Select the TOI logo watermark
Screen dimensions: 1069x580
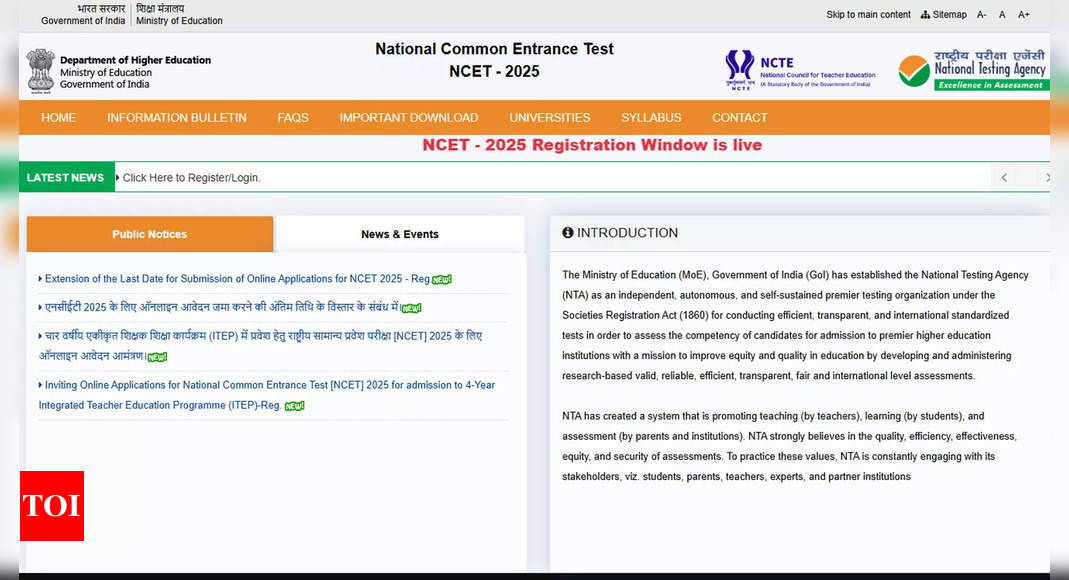tap(51, 506)
